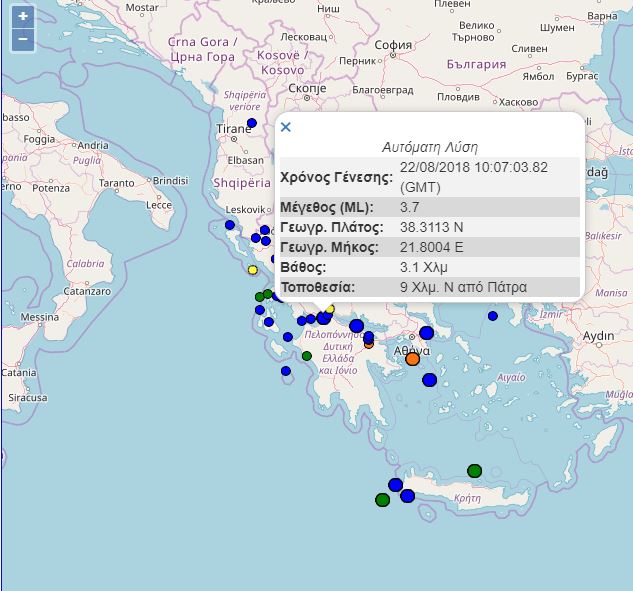This screenshot has width=633, height=591.
Task: Click the magnitude value 3.7
Action: (x=409, y=207)
